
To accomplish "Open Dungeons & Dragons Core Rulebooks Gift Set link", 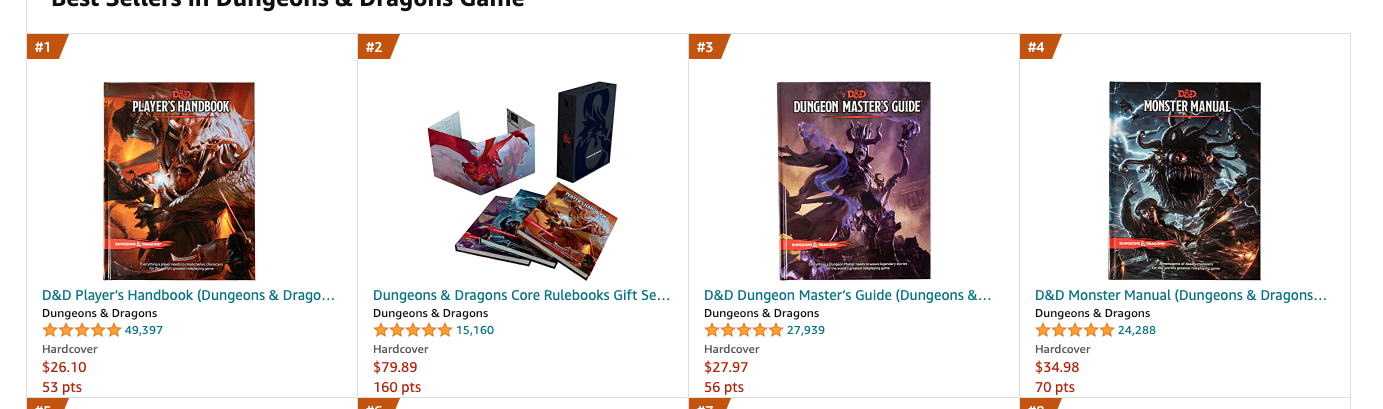I will click(521, 296).
